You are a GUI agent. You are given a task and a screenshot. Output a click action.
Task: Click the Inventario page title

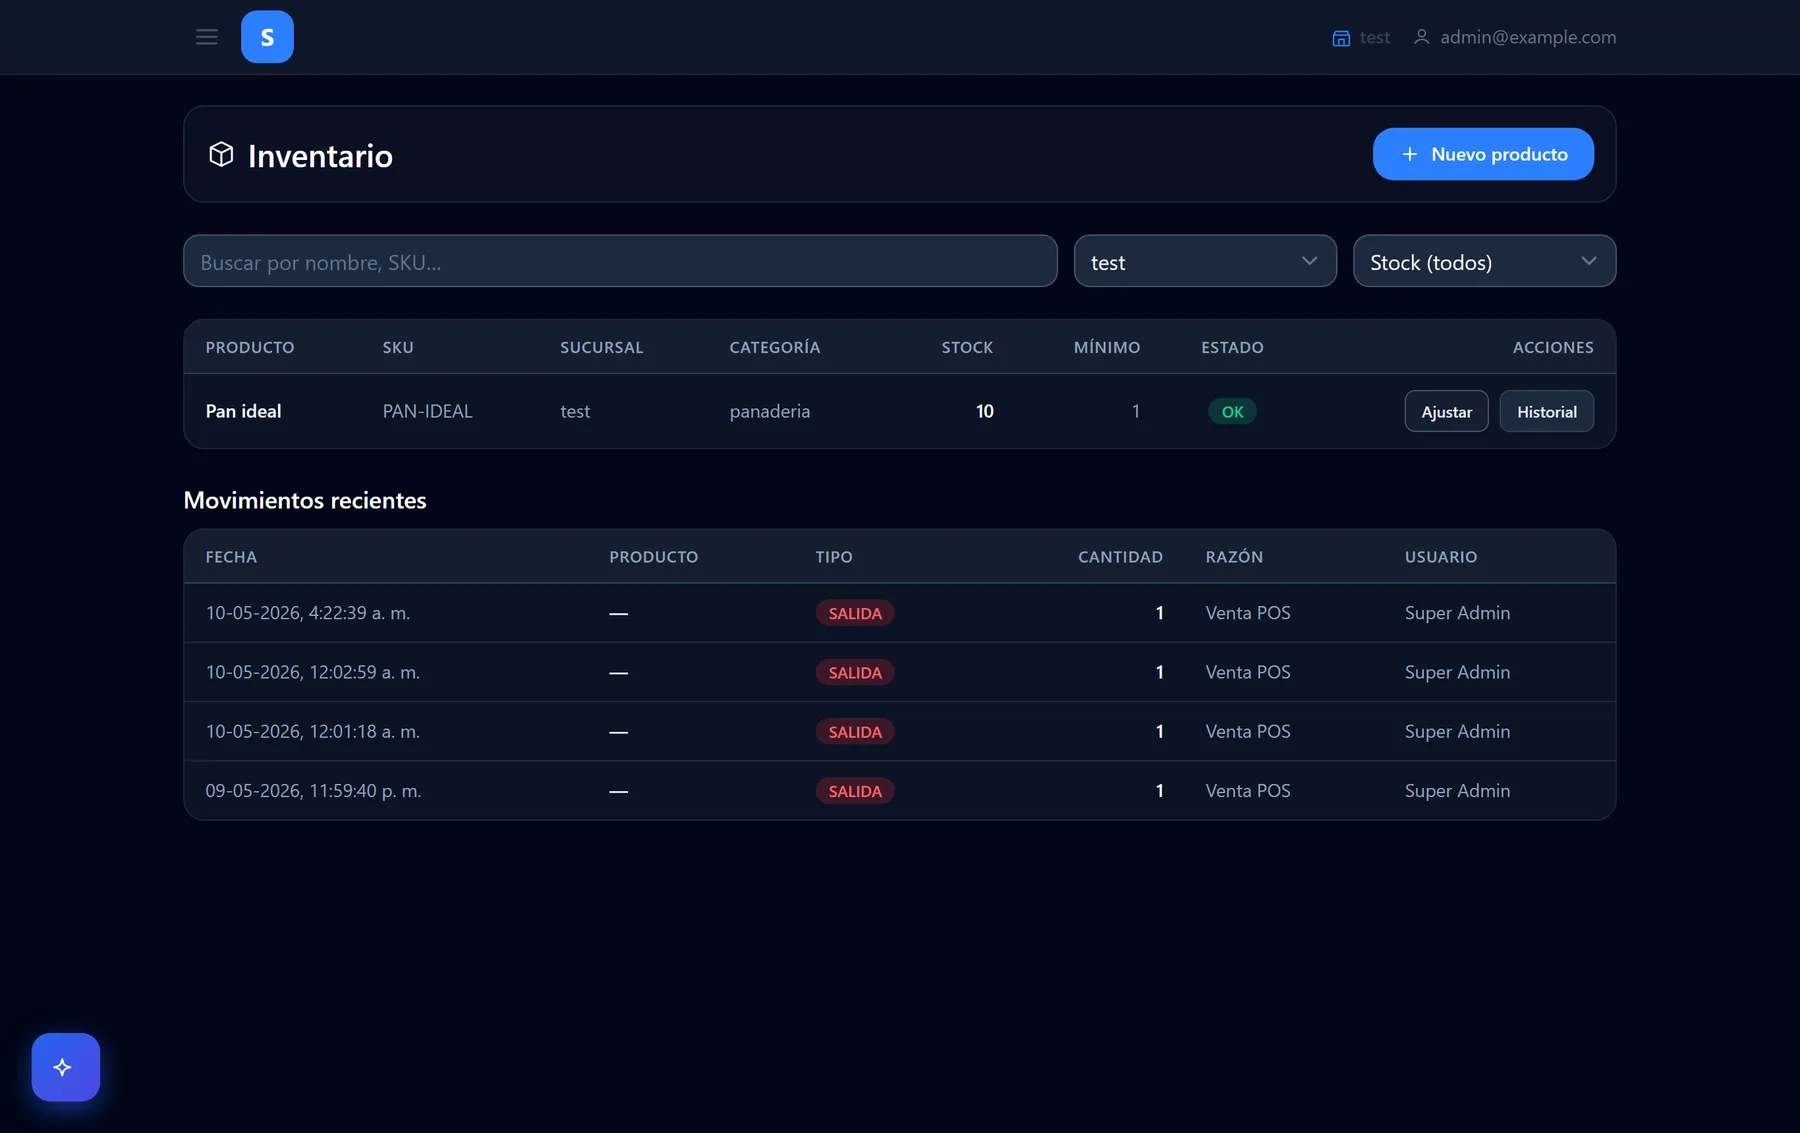320,155
